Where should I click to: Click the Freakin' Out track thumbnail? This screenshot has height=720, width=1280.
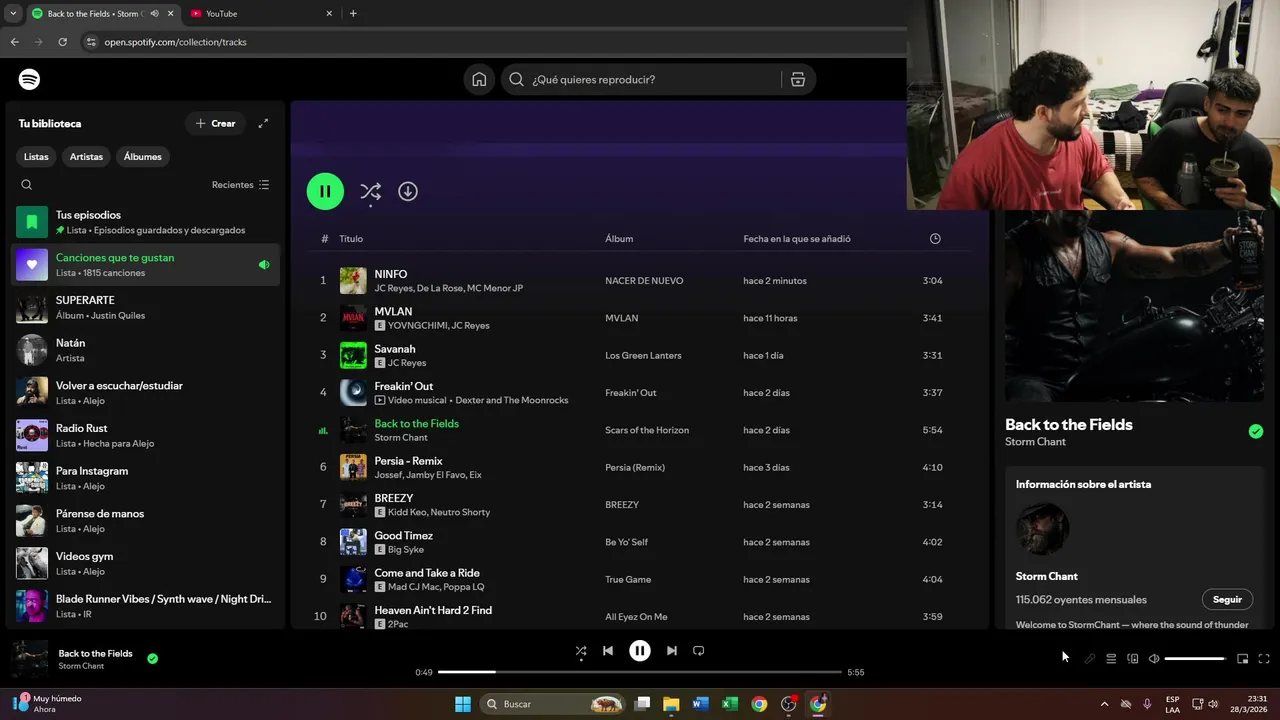353,392
